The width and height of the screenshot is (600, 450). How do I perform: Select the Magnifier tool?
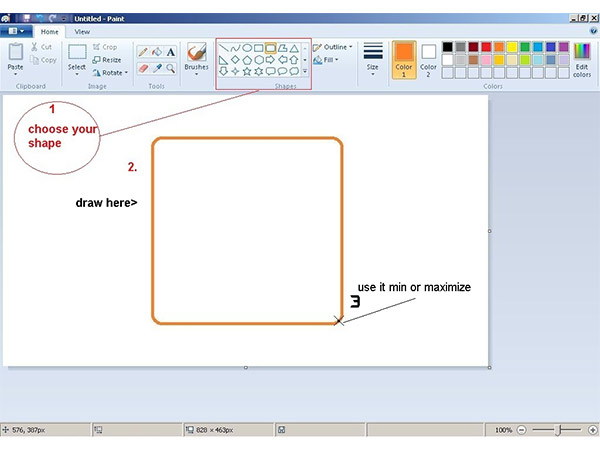pos(171,68)
